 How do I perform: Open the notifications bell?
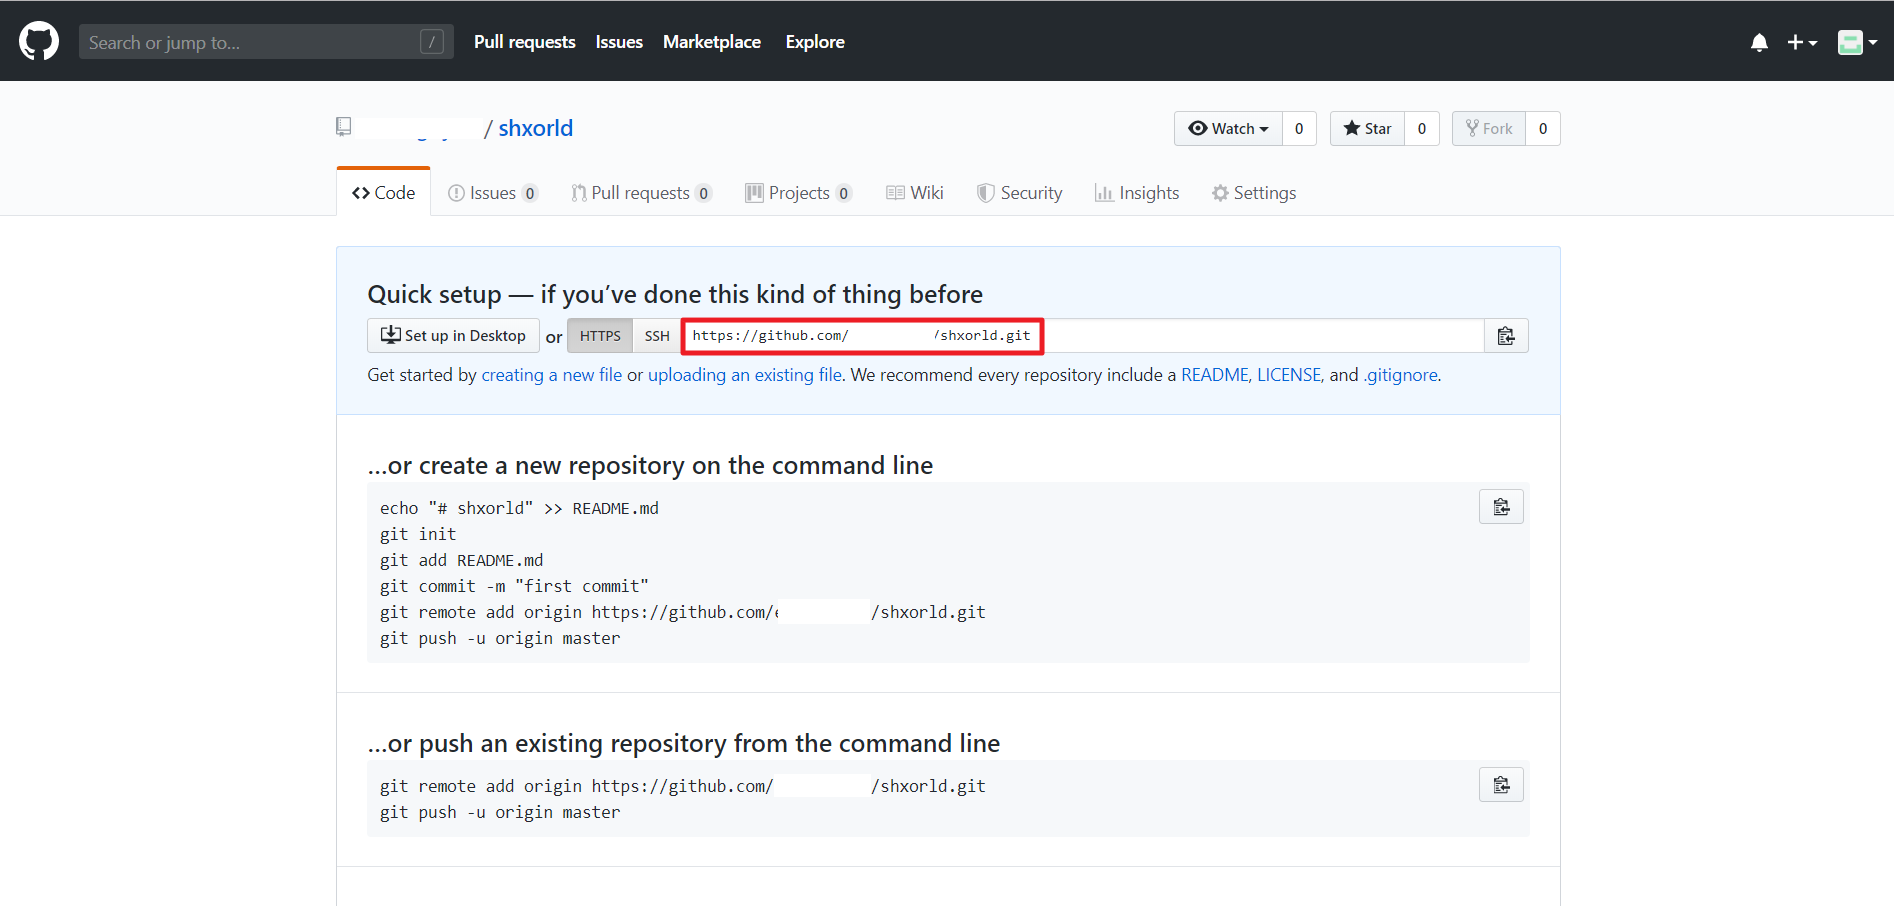tap(1759, 42)
